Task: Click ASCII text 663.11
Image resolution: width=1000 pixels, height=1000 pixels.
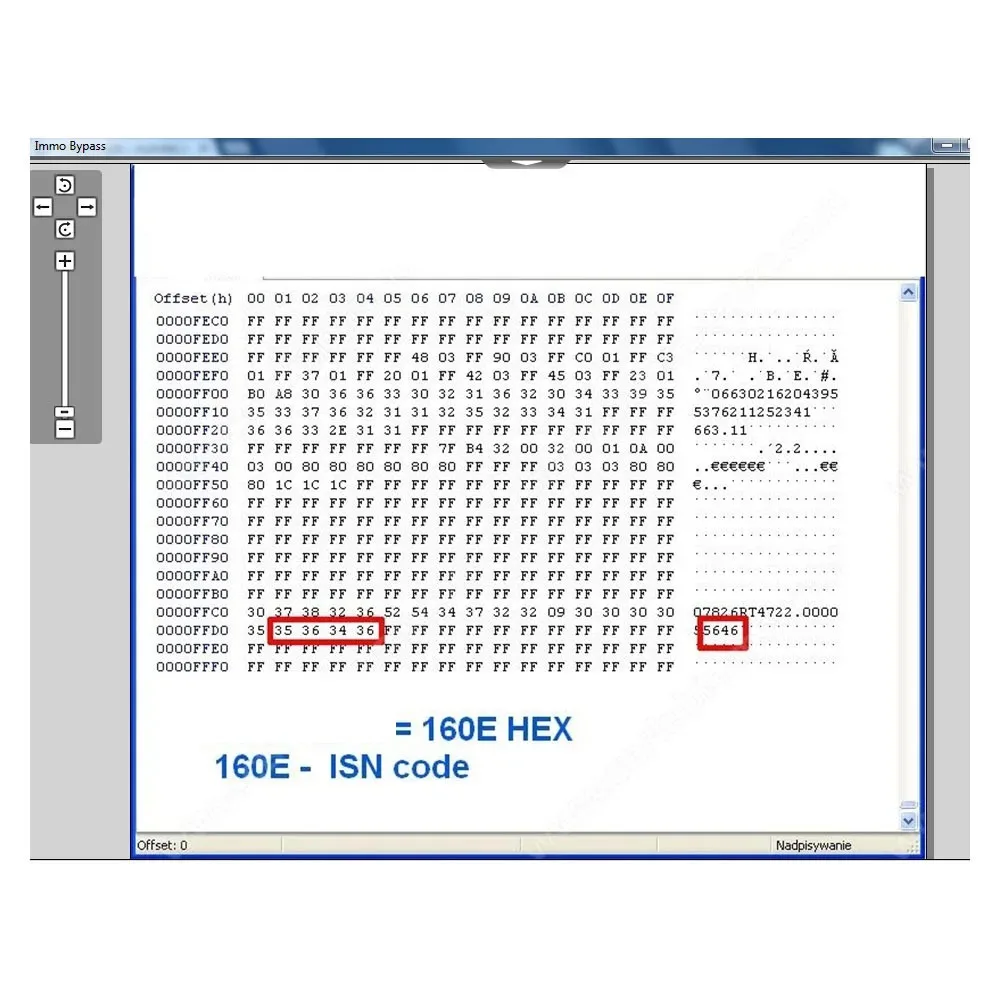Action: [720, 430]
